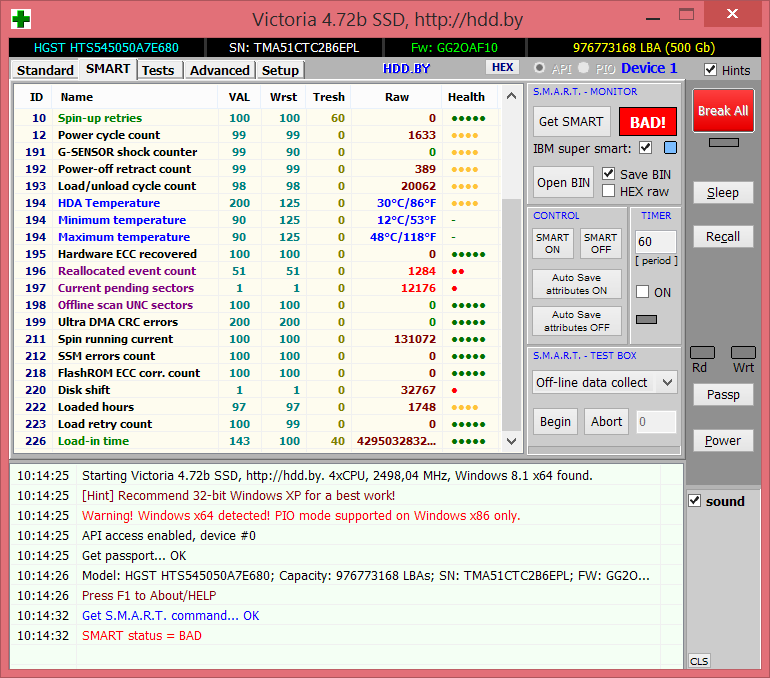Toggle the Hints checkbox
This screenshot has width=770, height=678.
[x=711, y=70]
